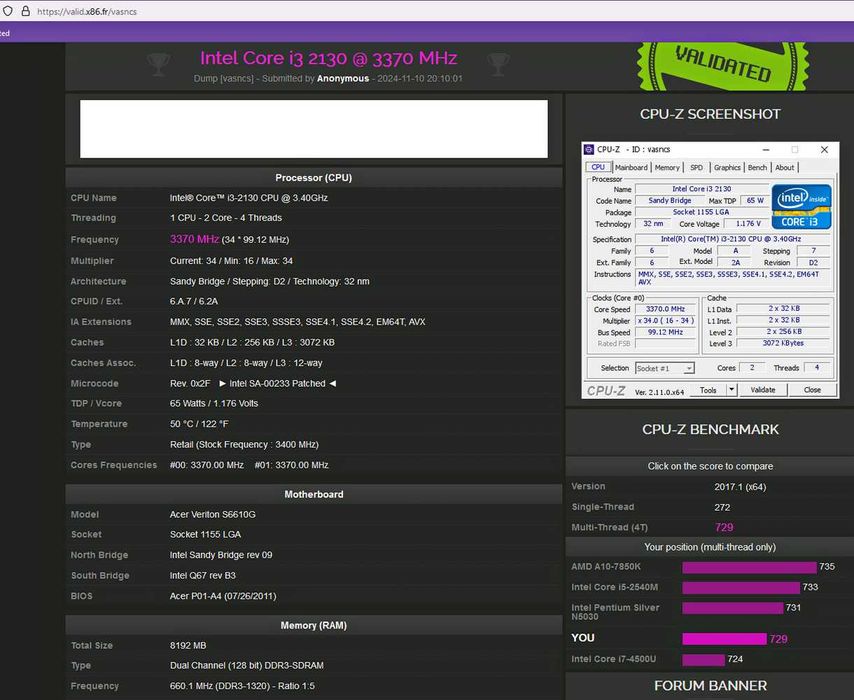Screen dimensions: 854x700
Task: Select the Mainboard tab in CPU-Z
Action: (631, 167)
